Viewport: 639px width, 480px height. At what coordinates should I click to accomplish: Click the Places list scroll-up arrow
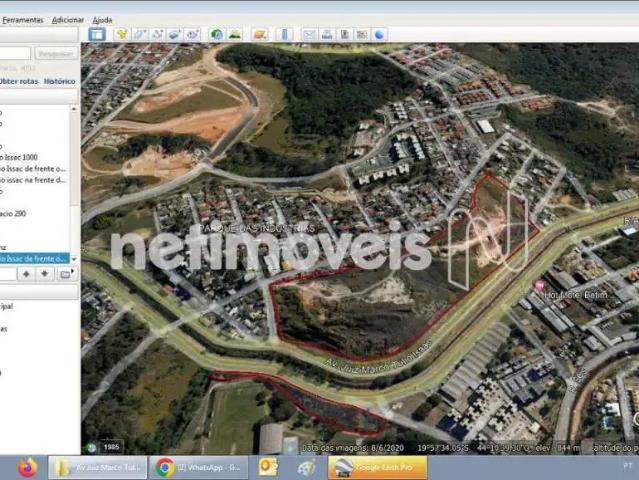coord(74,109)
